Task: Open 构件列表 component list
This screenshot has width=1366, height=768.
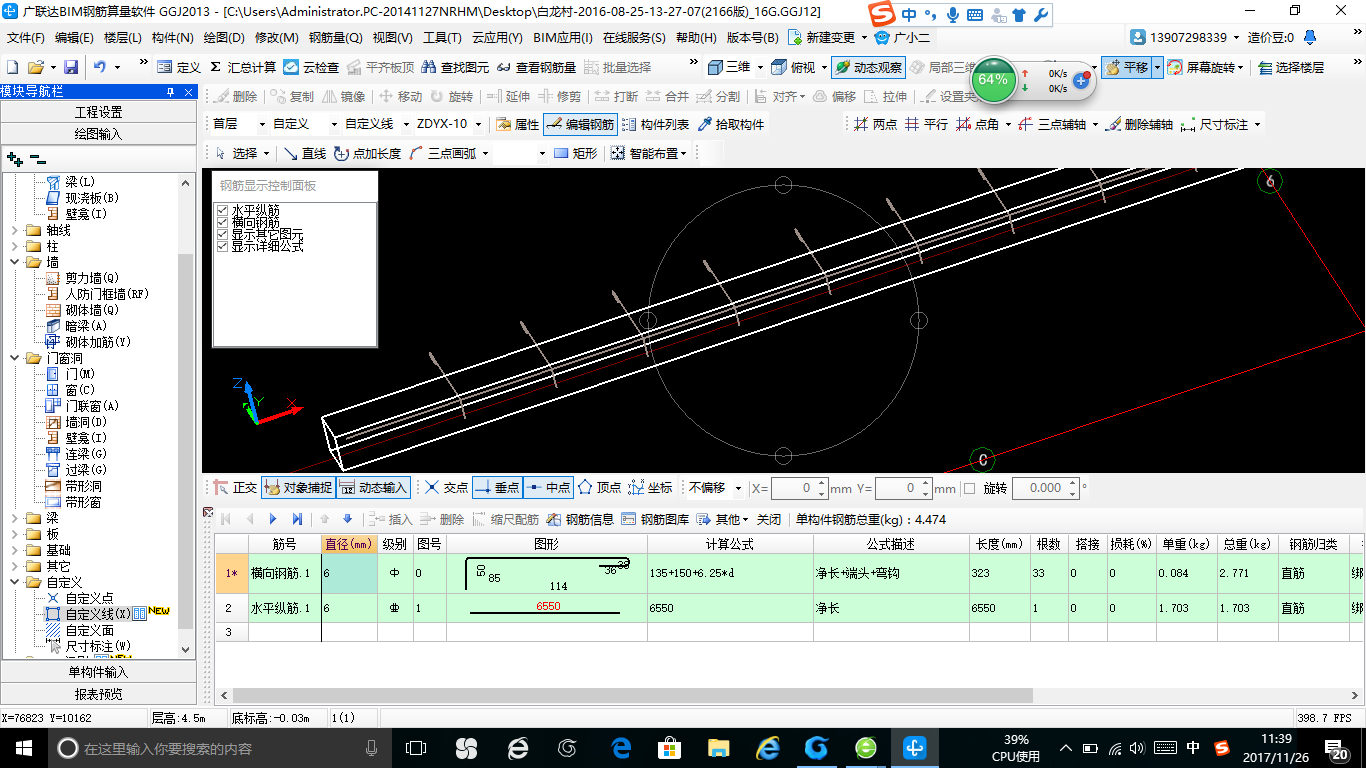Action: (655, 125)
